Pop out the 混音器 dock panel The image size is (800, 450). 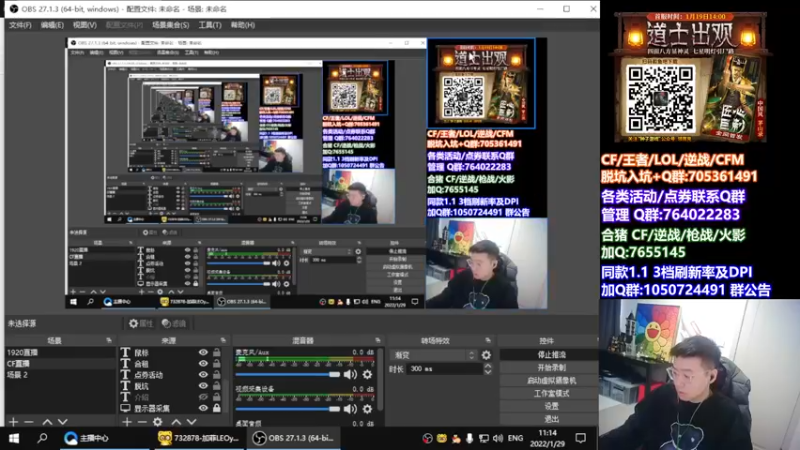point(378,340)
